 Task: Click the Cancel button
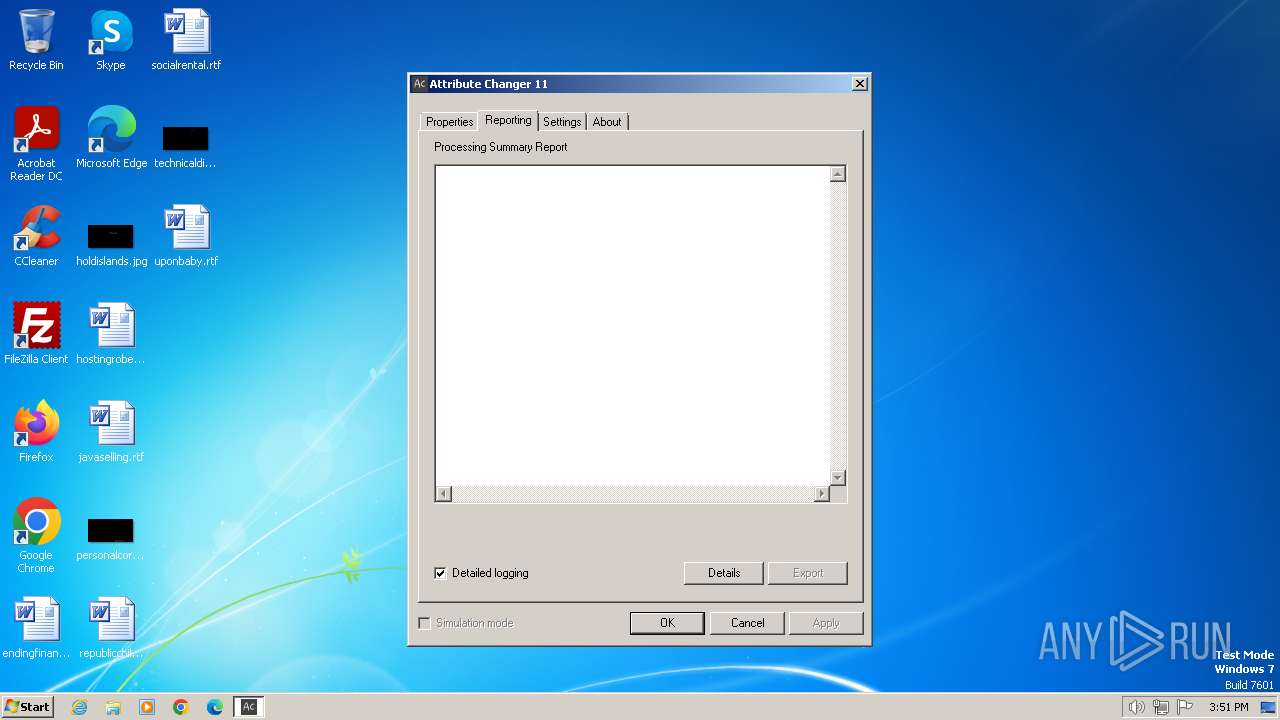click(x=747, y=623)
